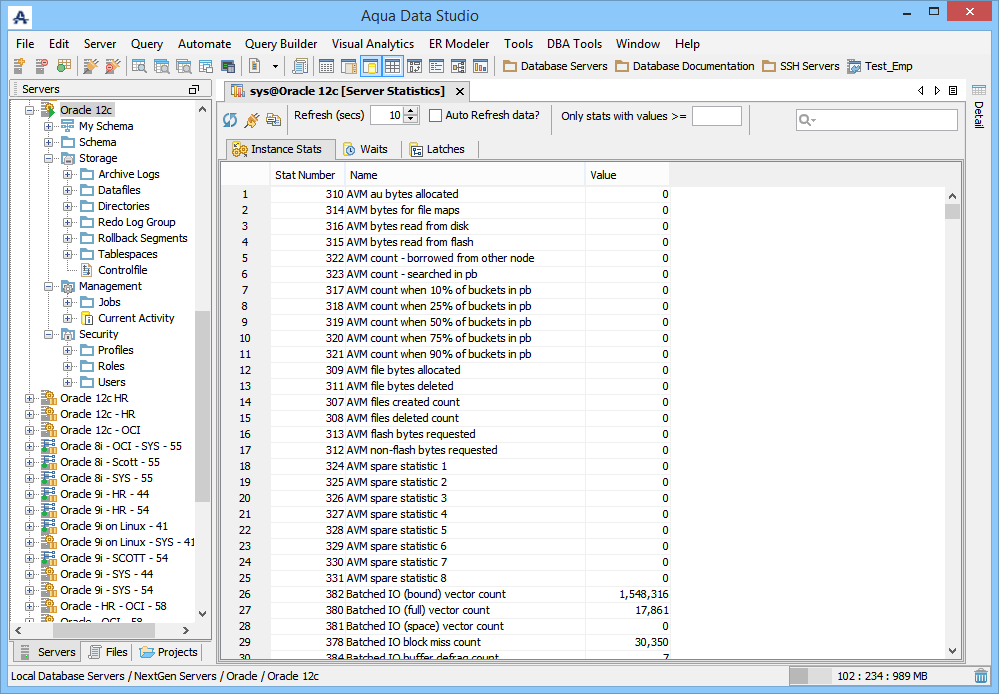Screen dimensions: 999x694
Task: Open the Projects tab at bottom left
Action: coord(168,652)
